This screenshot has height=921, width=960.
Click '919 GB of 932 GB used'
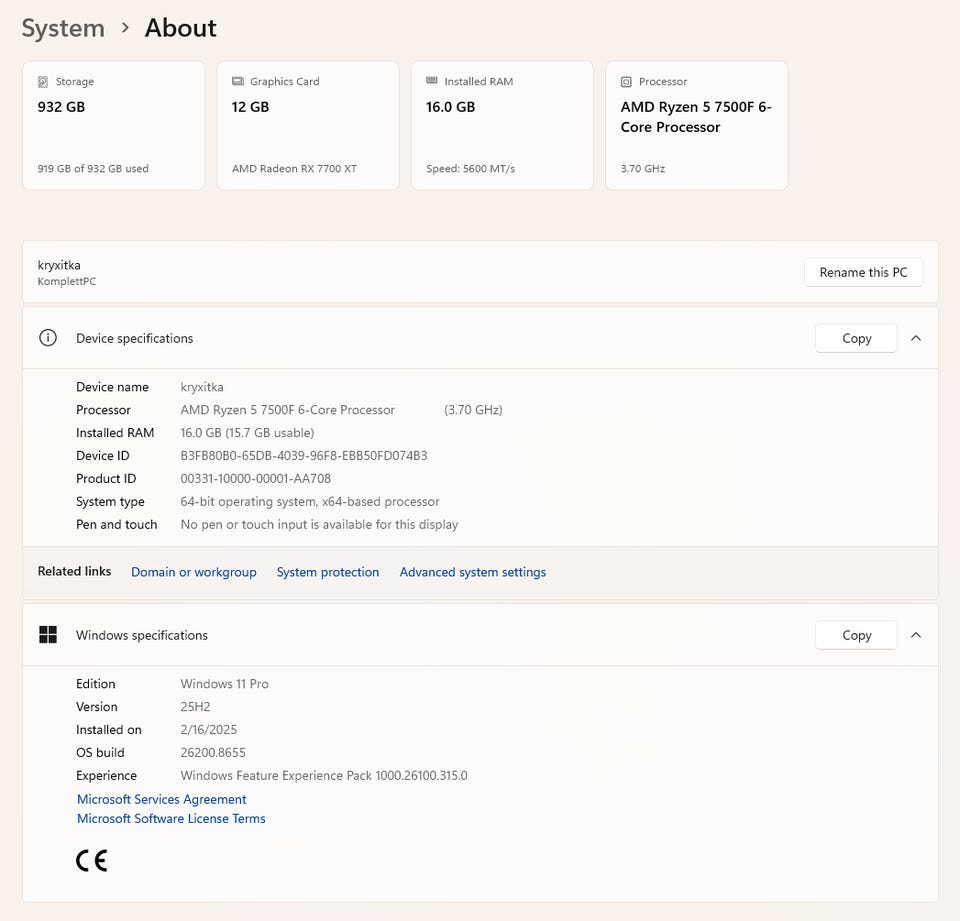coord(93,168)
